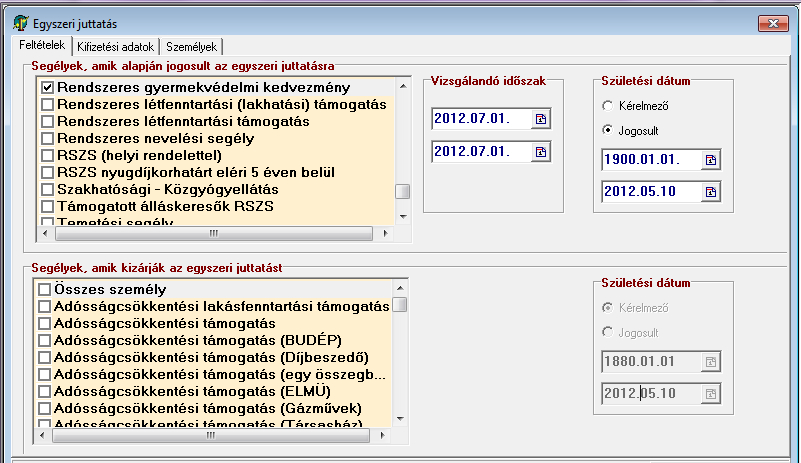Open the Személyek tab
801x463 pixels.
[x=192, y=47]
